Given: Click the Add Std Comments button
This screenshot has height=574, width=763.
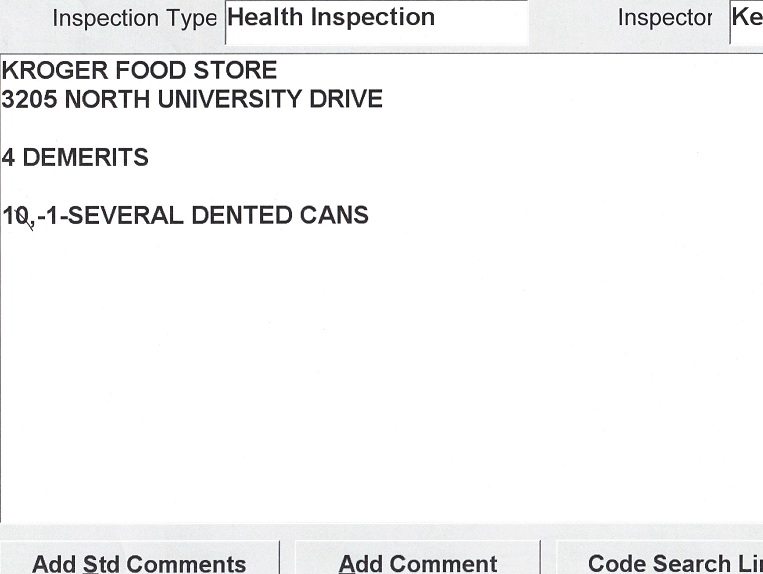Looking at the screenshot, I should [x=139, y=562].
